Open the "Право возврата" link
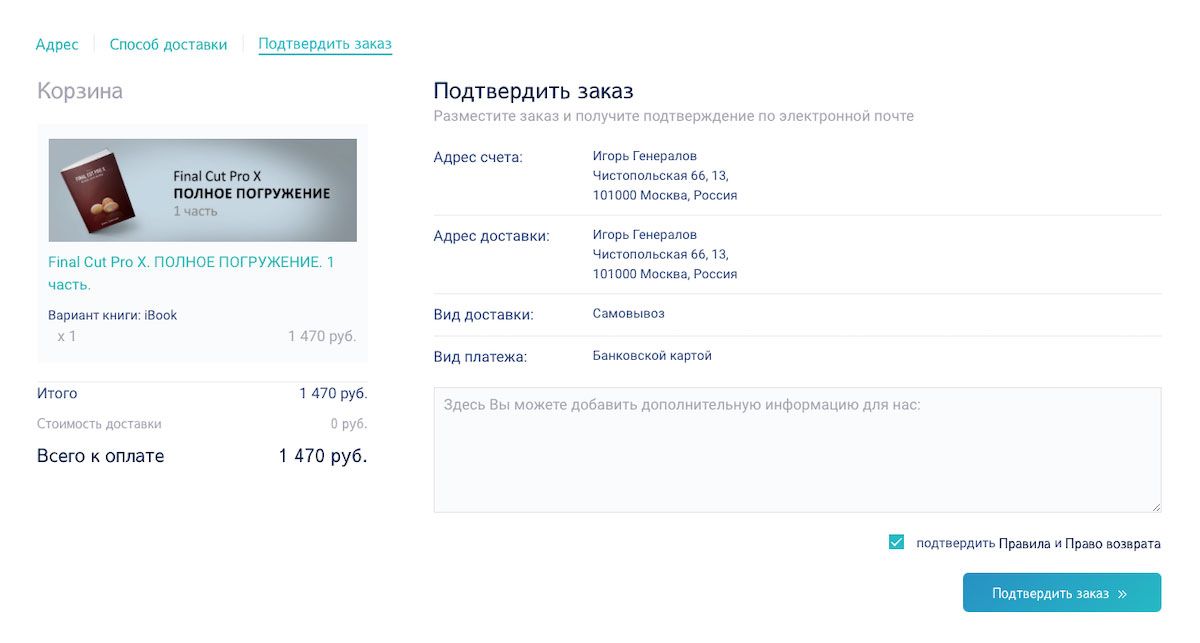The width and height of the screenshot is (1200, 643). 1113,544
